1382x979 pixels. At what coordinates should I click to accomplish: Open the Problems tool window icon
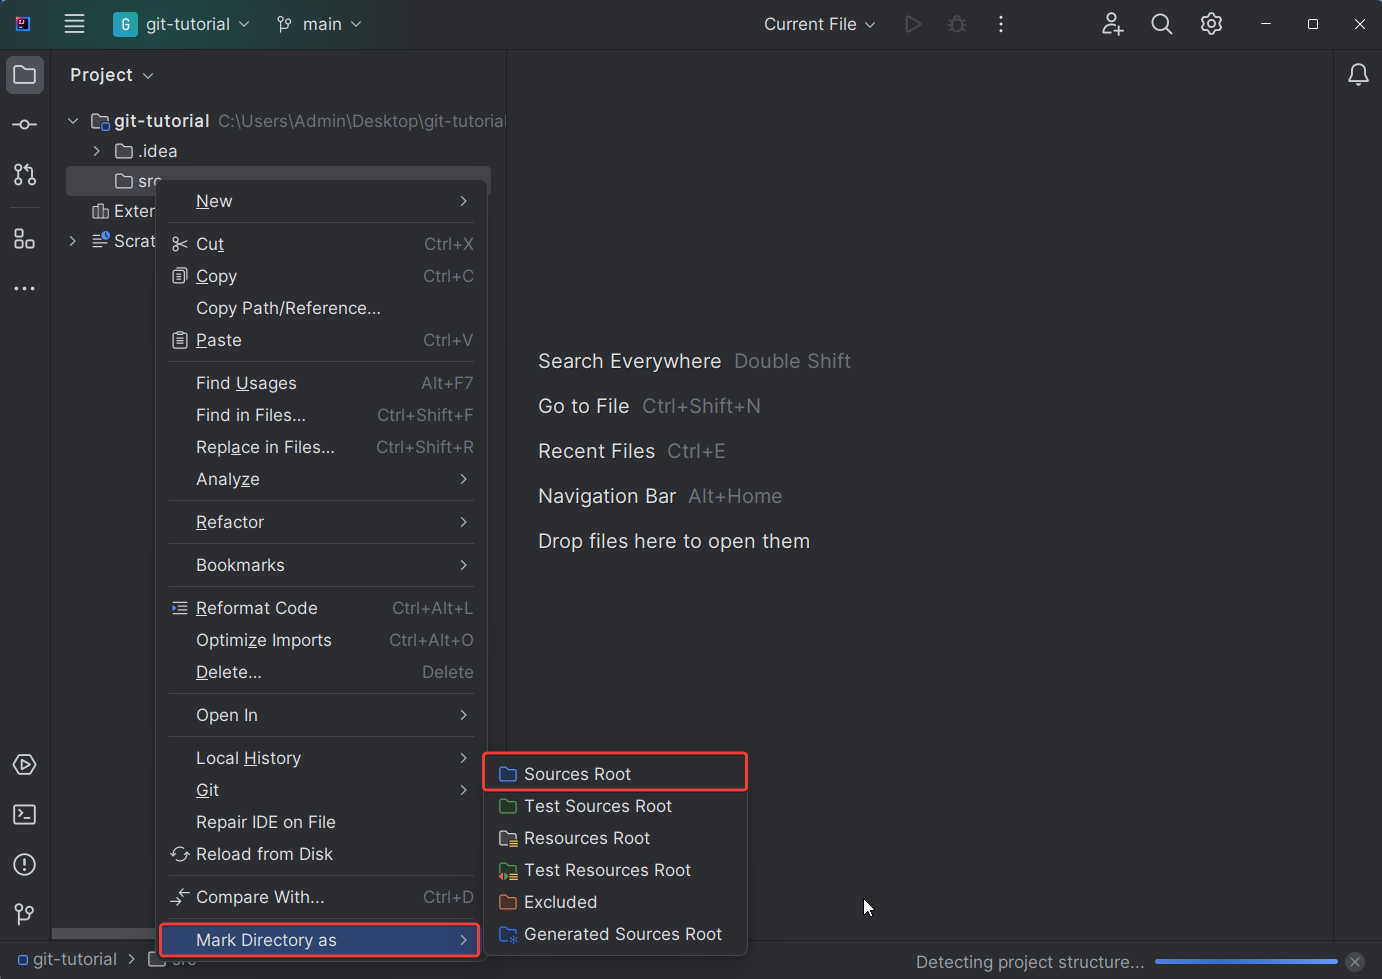click(25, 865)
